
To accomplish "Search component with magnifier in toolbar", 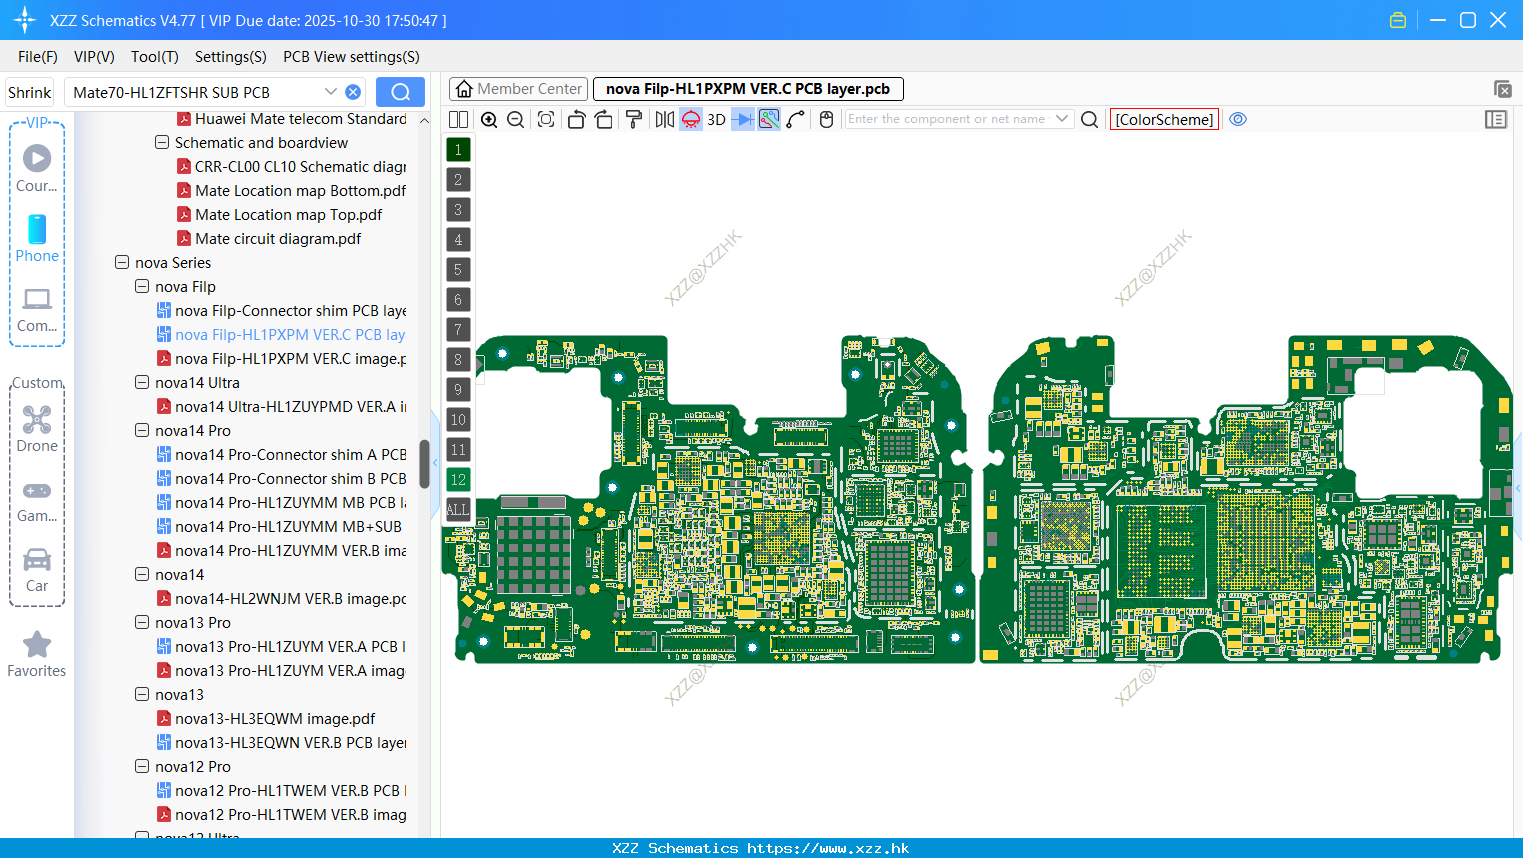I will click(1090, 119).
